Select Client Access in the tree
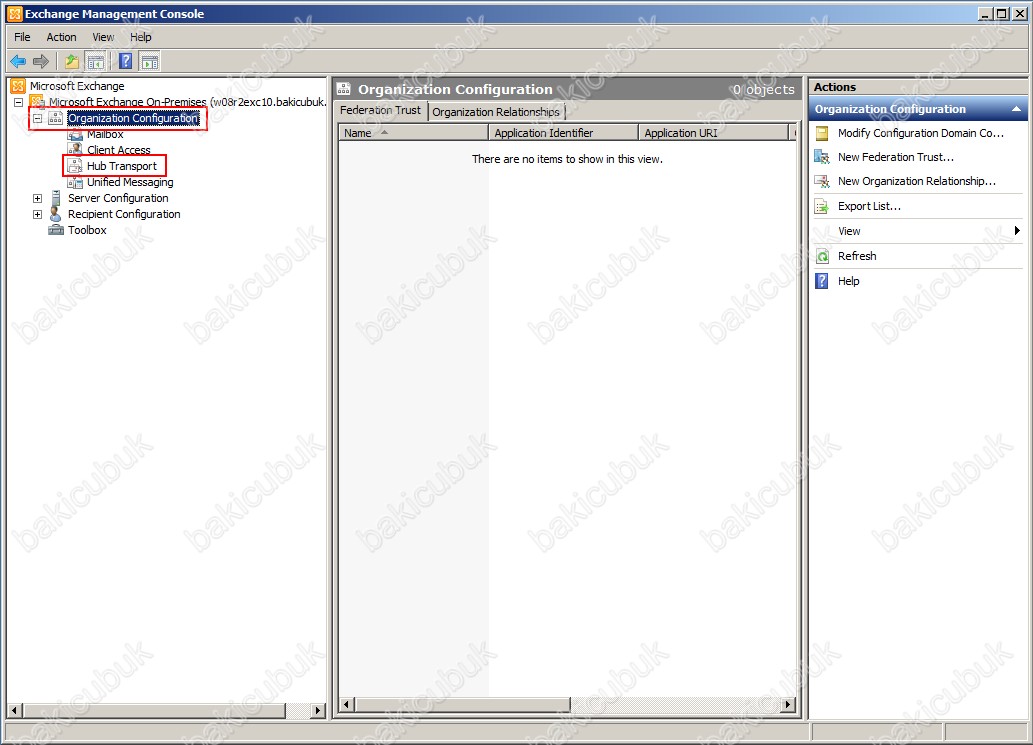Screen dimensions: 1033x745 click(119, 150)
